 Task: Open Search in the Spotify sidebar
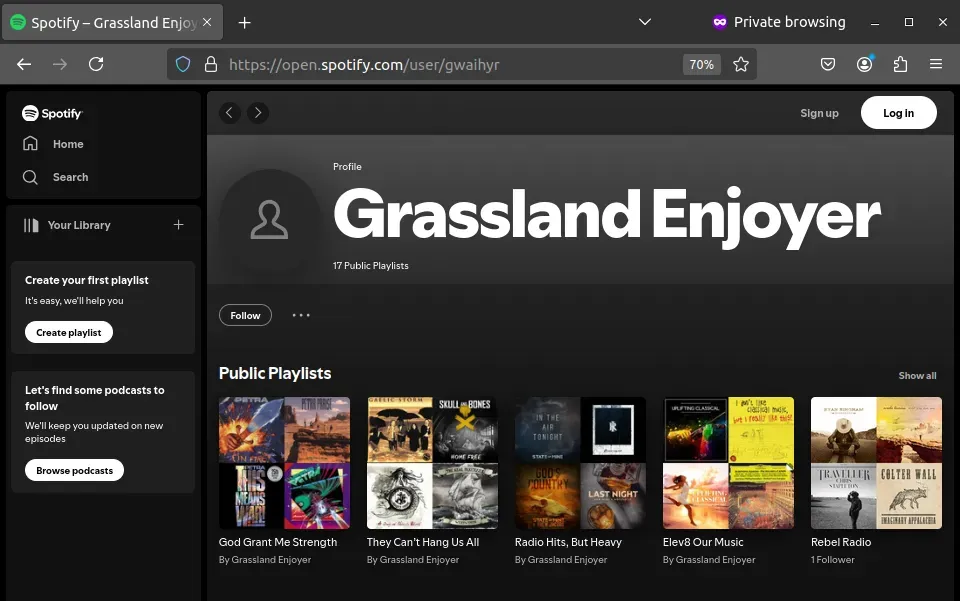click(x=69, y=177)
